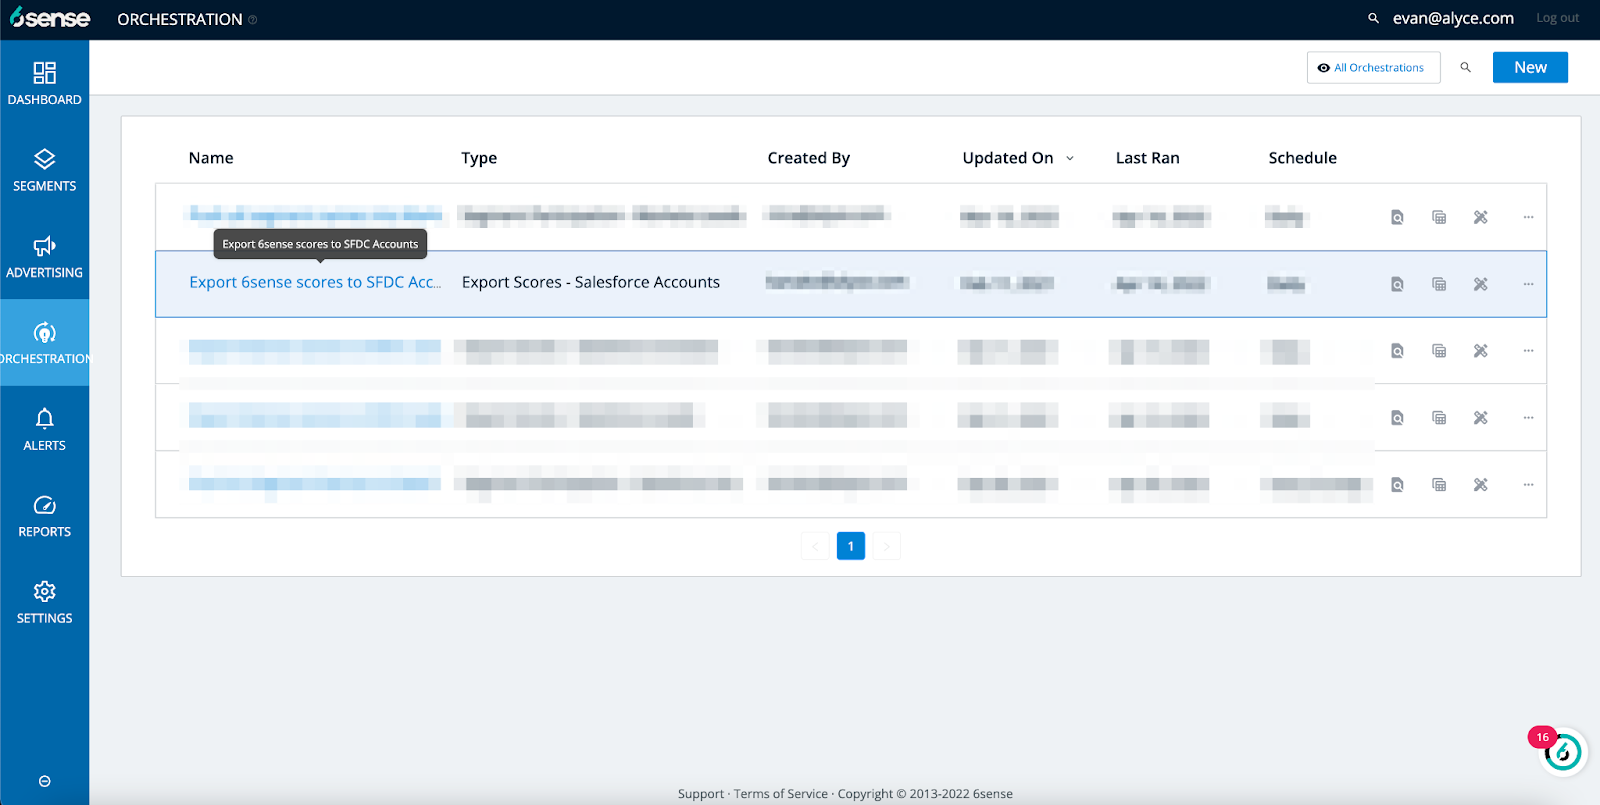Screen dimensions: 1600x805
Task: Sort by Updated On column arrow
Action: pyautogui.click(x=1070, y=158)
